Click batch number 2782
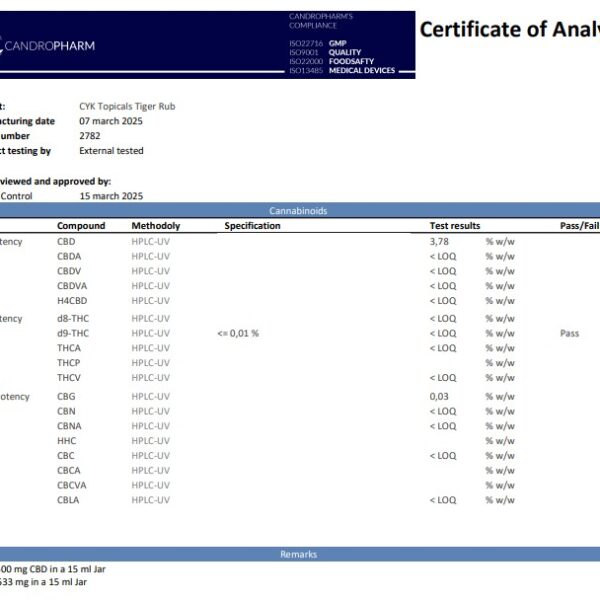Viewport: 600px width, 600px height. pyautogui.click(x=90, y=136)
